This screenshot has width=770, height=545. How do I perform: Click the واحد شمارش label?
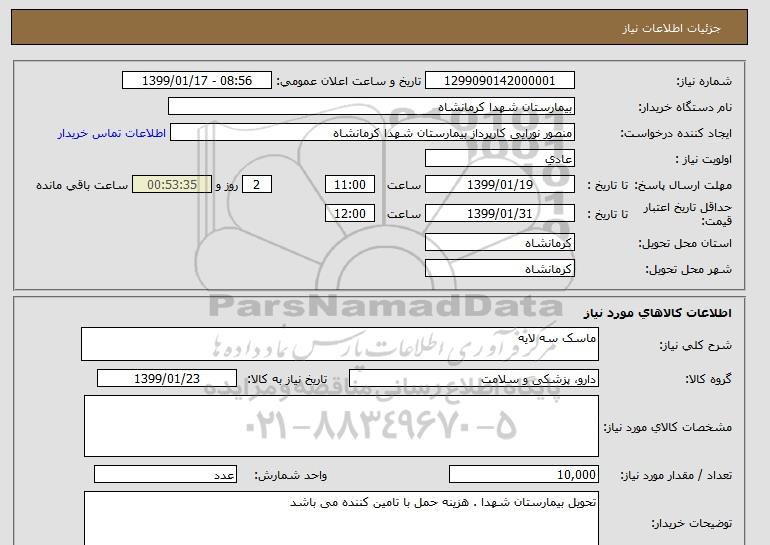291,475
